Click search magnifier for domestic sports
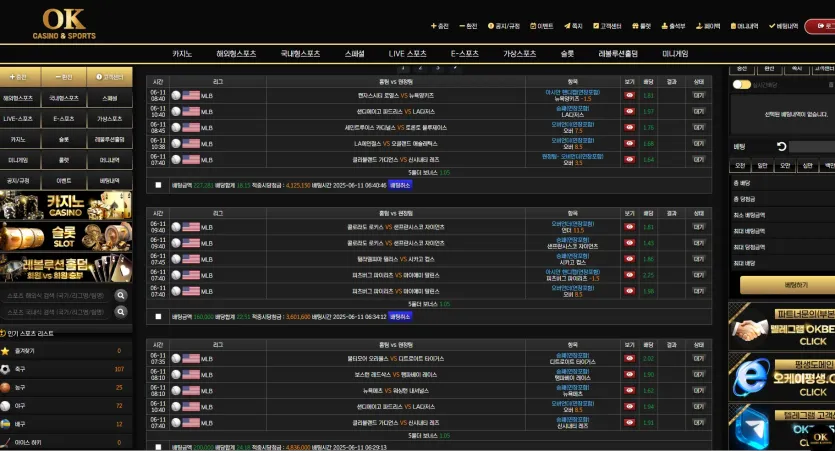 click(x=121, y=312)
